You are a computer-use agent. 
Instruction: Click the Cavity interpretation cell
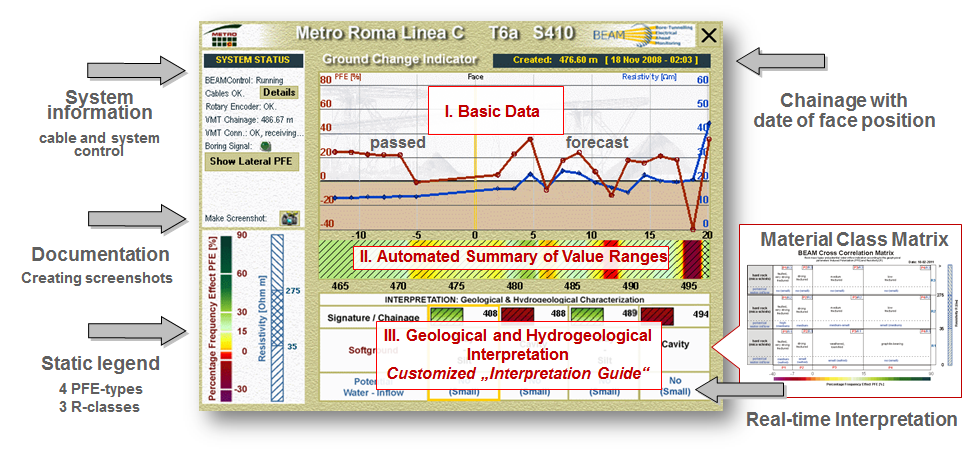tap(674, 343)
